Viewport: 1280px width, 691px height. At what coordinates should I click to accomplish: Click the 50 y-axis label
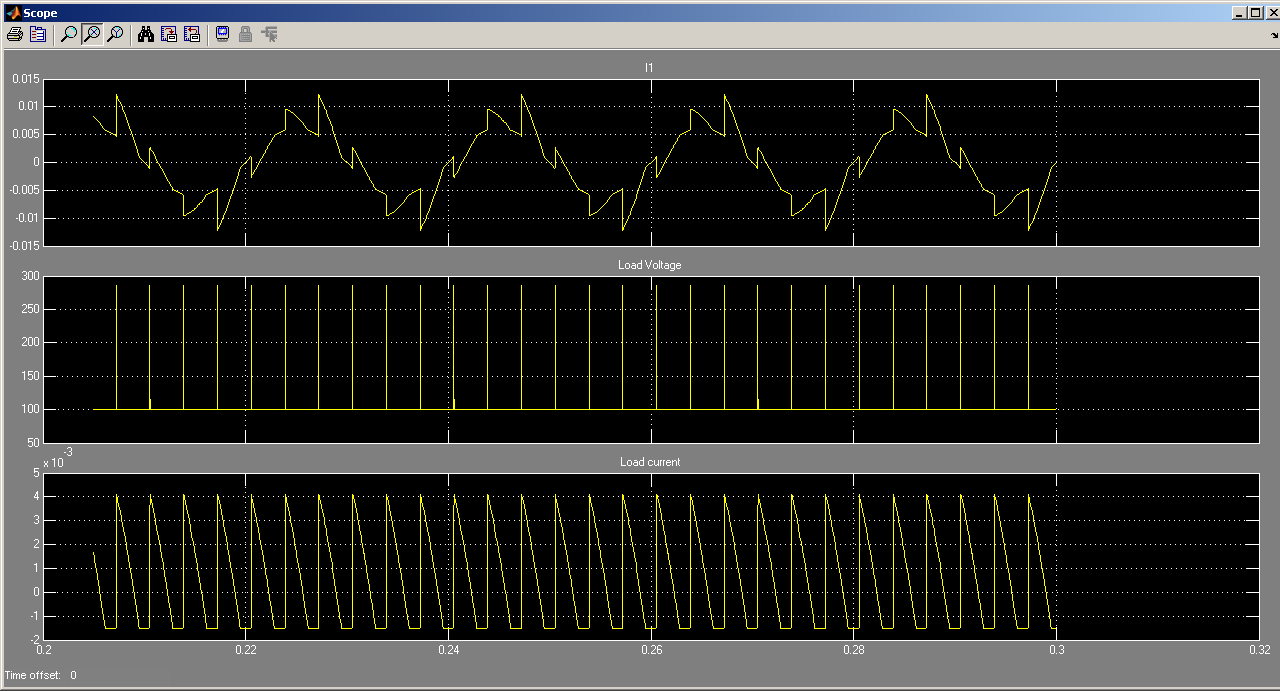(32, 443)
